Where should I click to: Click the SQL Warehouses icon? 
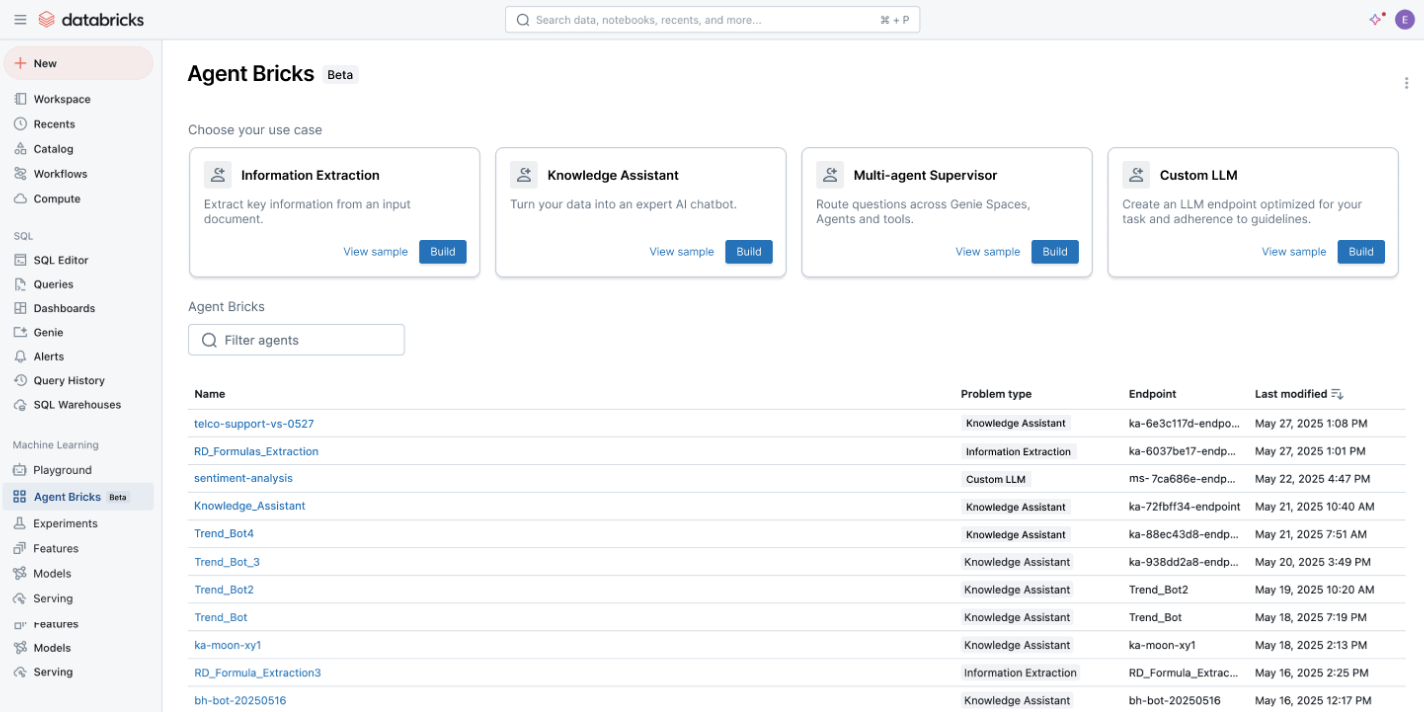tap(20, 405)
